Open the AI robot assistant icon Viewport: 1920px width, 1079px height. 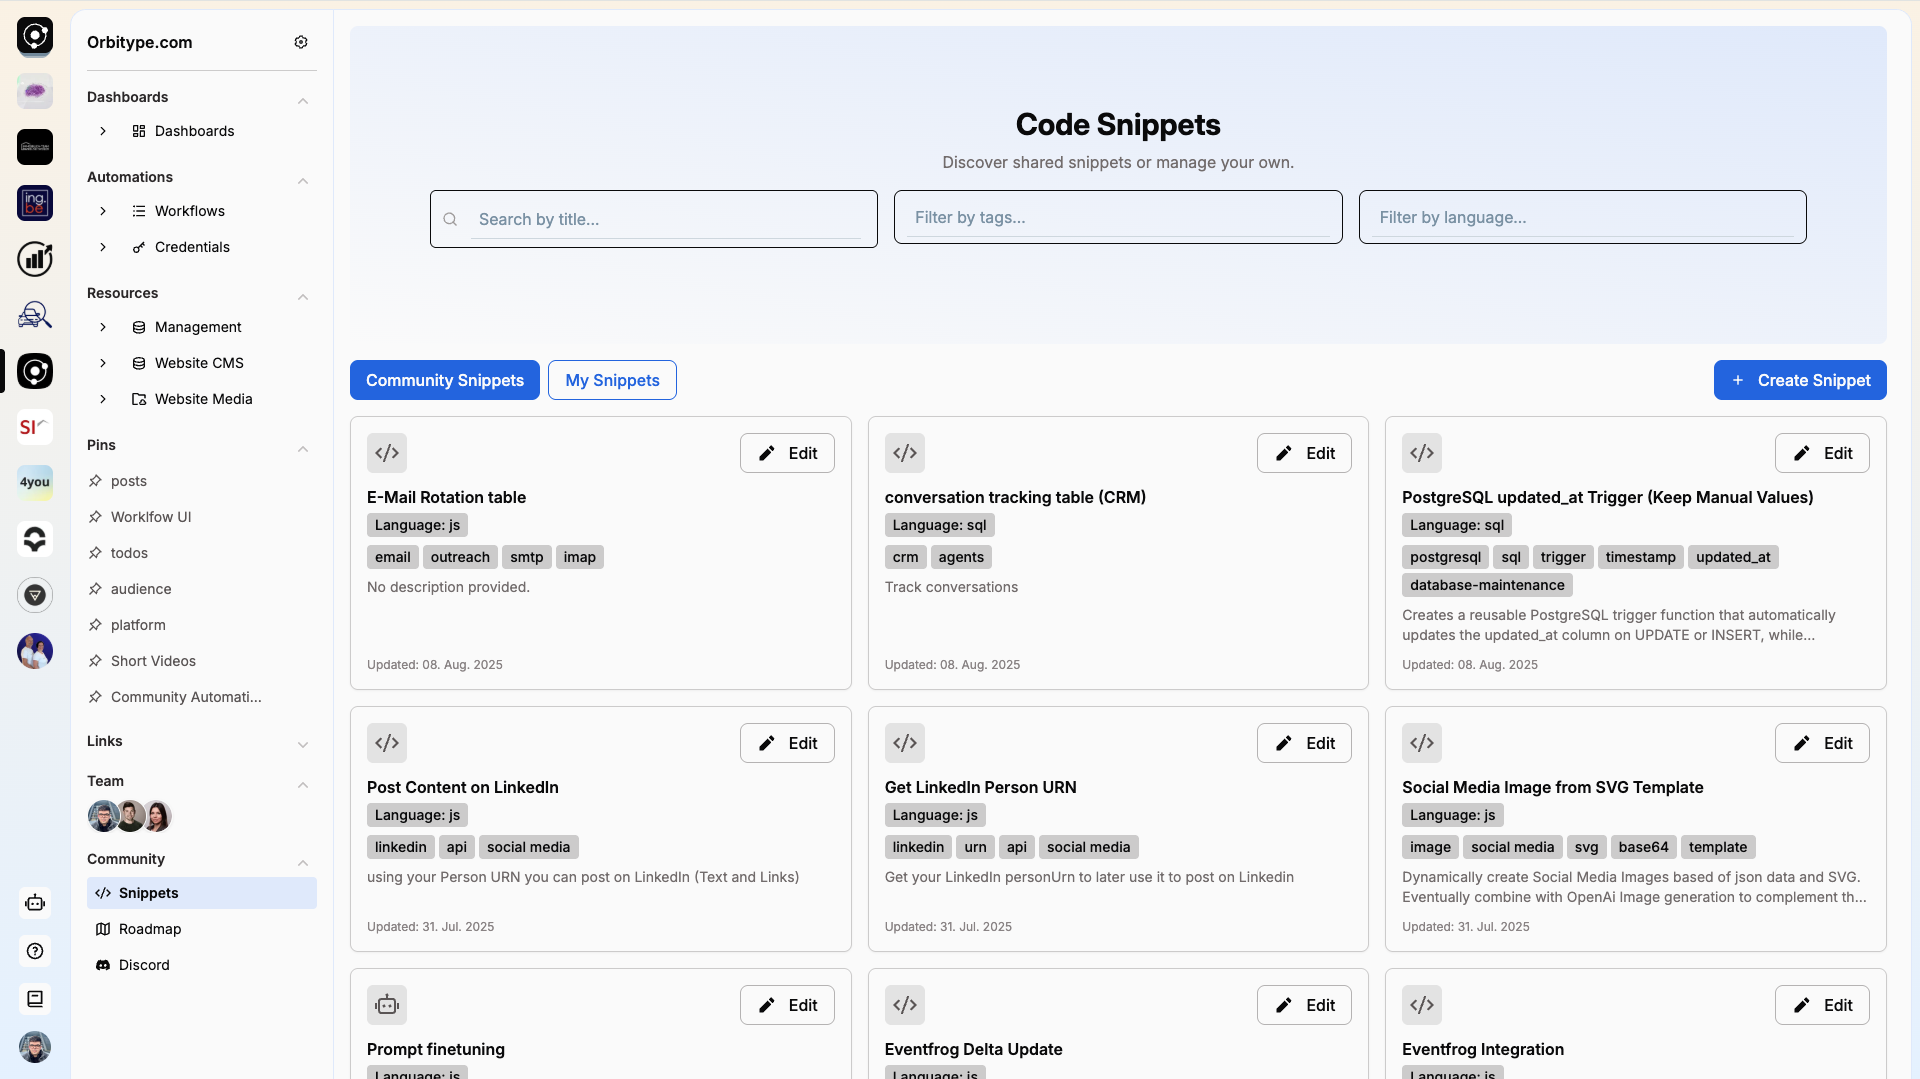(35, 903)
